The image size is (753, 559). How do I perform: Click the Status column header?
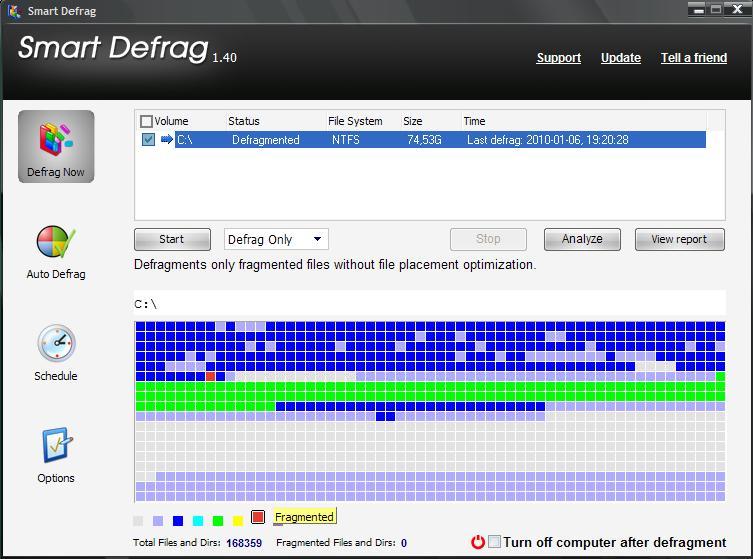[x=244, y=121]
